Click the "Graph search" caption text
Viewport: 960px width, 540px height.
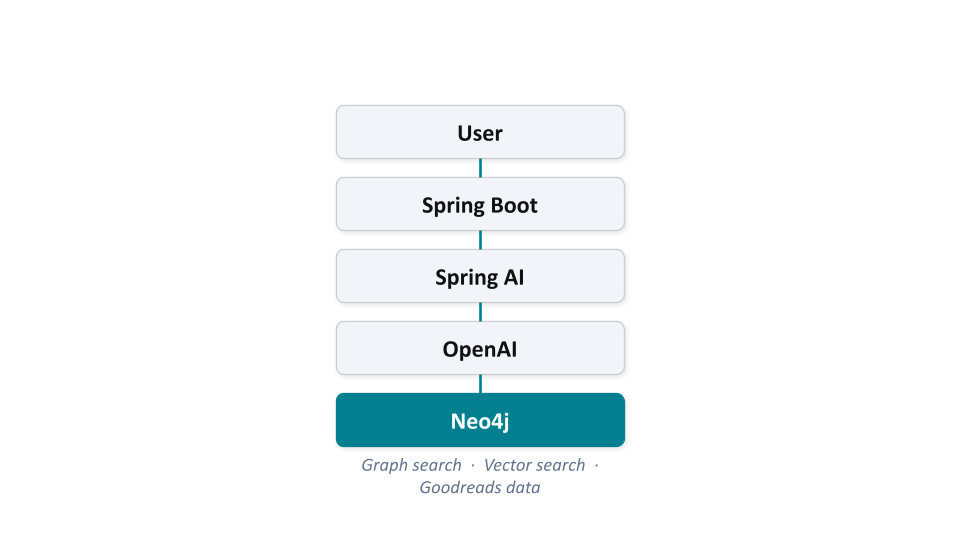(411, 465)
